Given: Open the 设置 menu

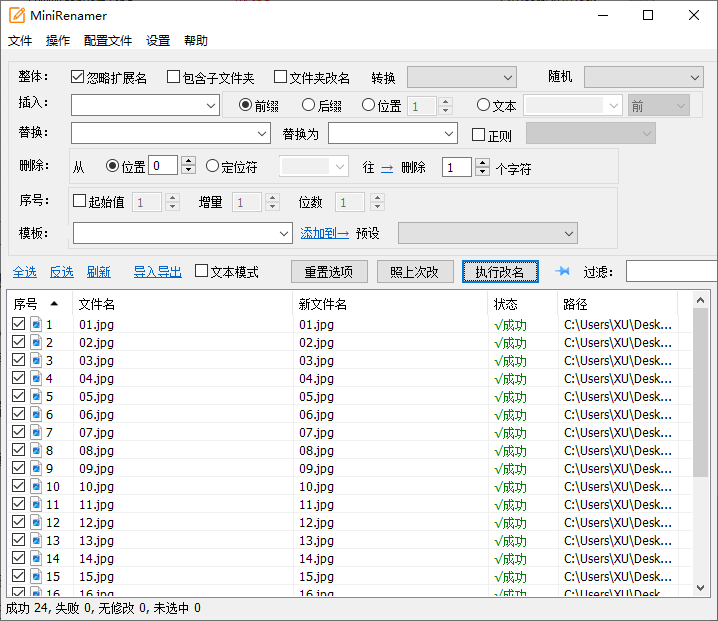Looking at the screenshot, I should pos(158,41).
